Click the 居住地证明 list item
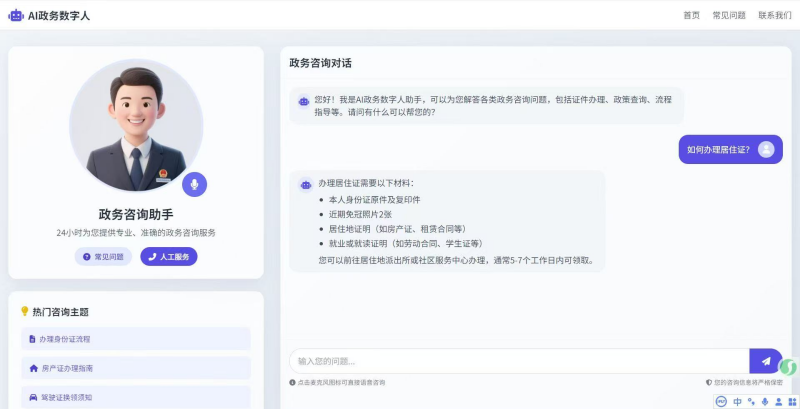The image size is (800, 409). point(398,228)
